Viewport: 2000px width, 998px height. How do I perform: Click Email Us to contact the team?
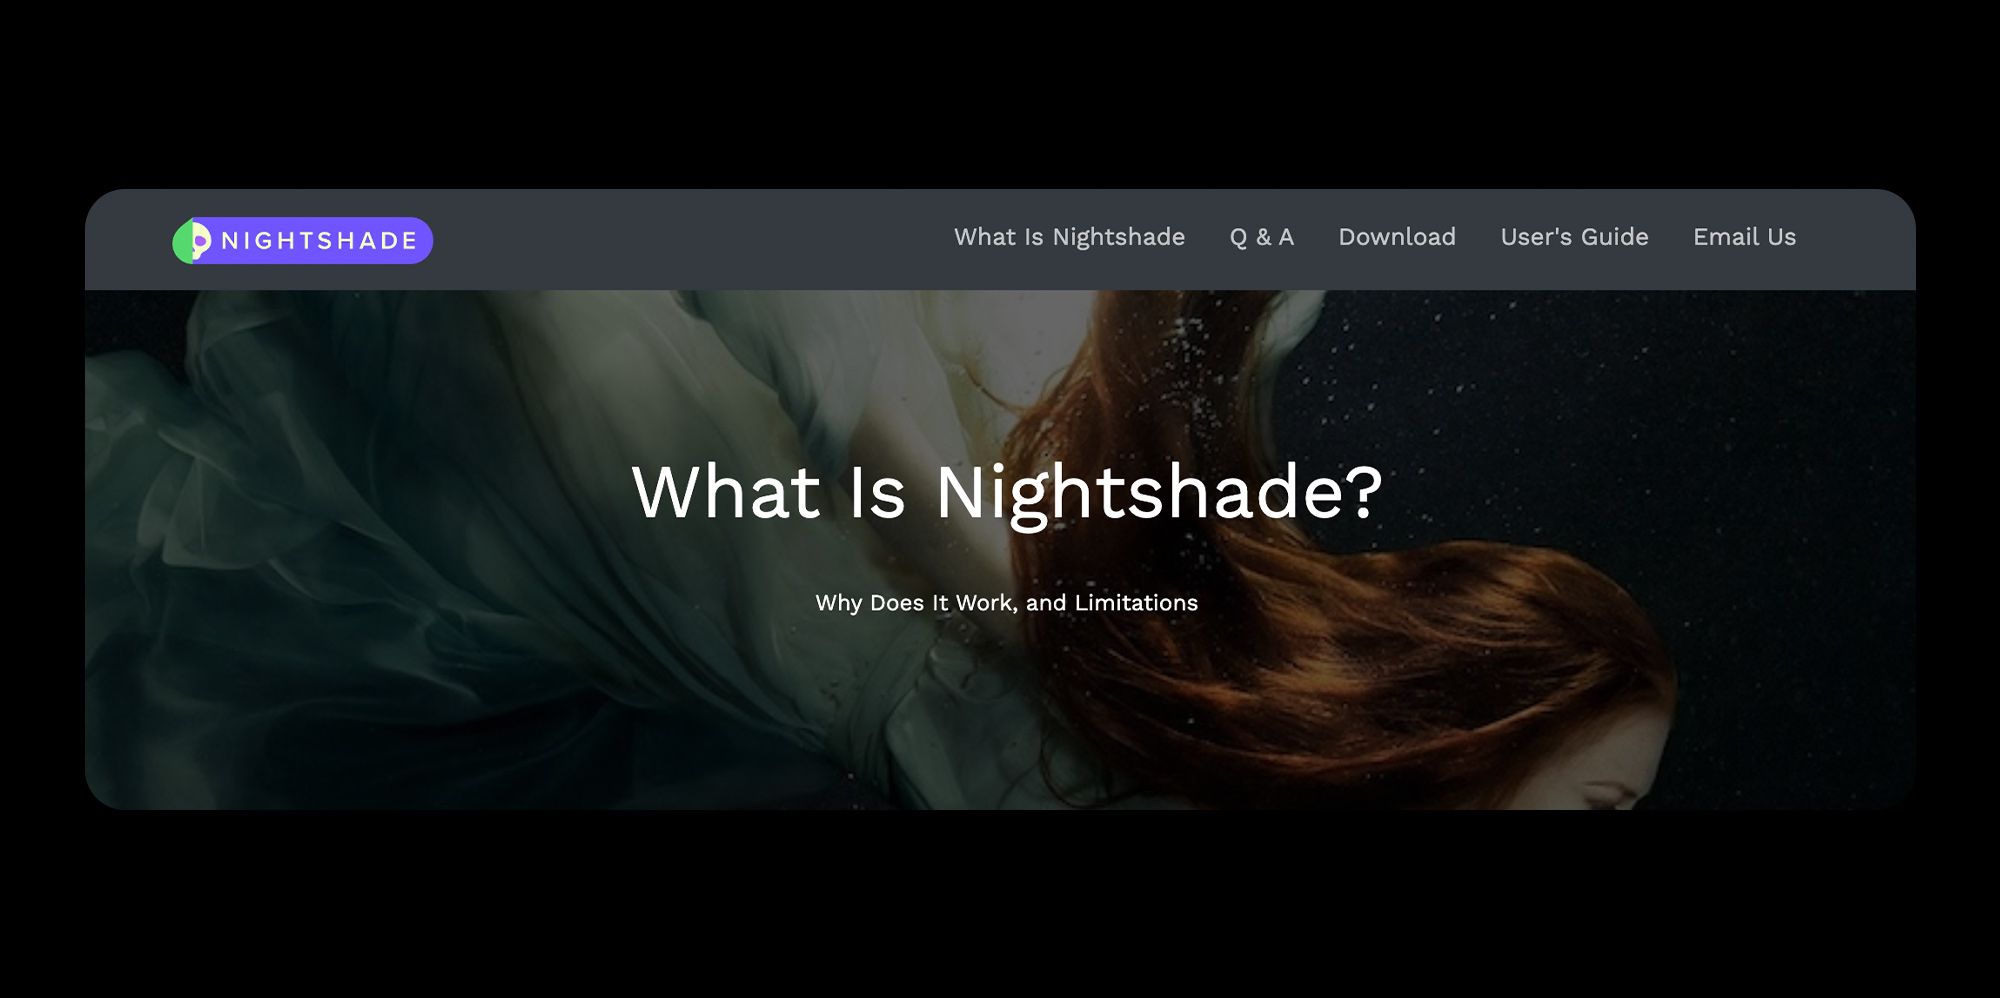tap(1744, 237)
